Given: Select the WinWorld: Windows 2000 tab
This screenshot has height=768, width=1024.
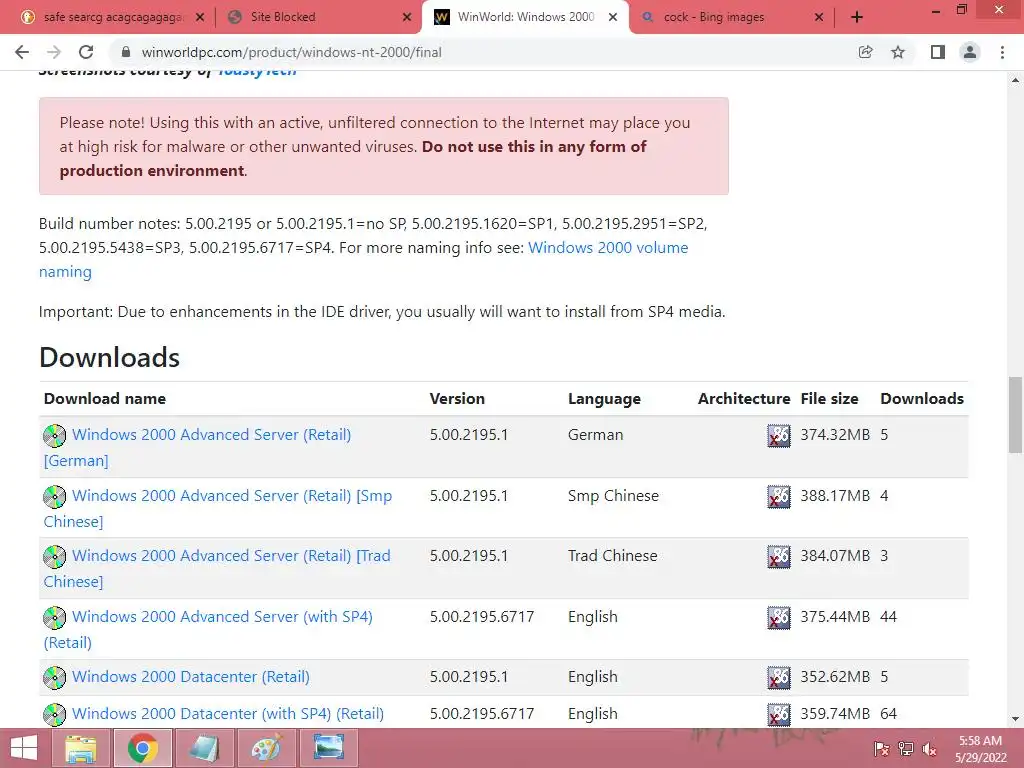Looking at the screenshot, I should (526, 17).
